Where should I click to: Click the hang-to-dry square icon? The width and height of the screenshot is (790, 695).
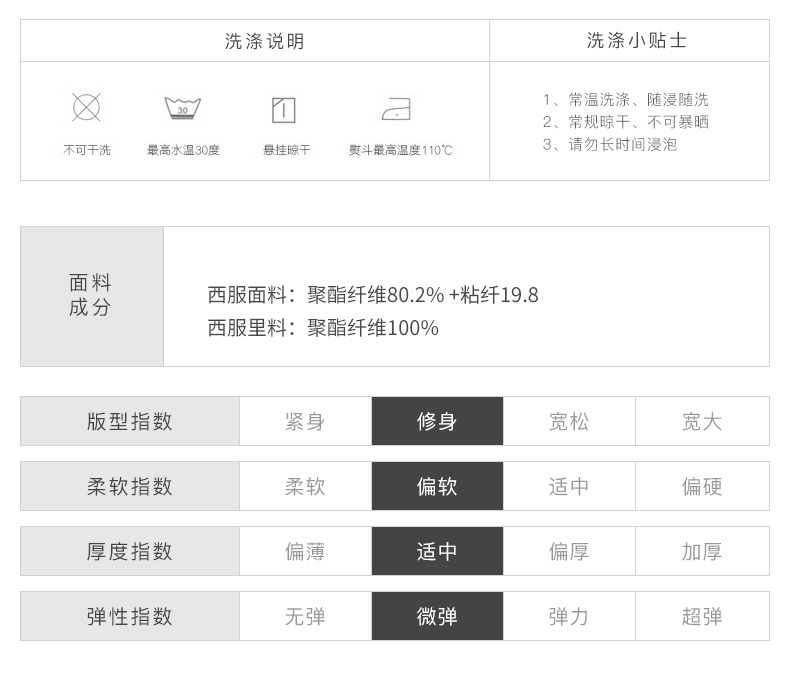click(284, 110)
